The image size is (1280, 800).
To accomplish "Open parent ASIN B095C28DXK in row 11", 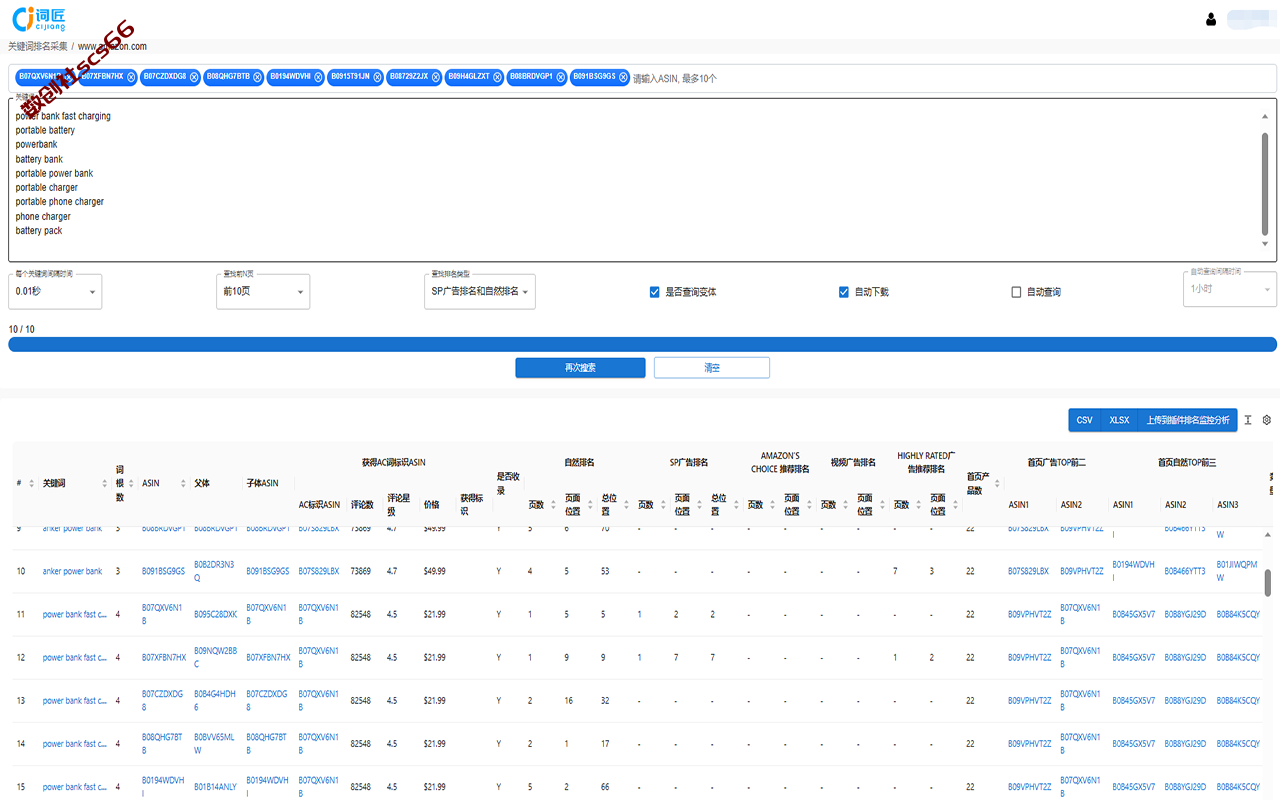I will [215, 614].
